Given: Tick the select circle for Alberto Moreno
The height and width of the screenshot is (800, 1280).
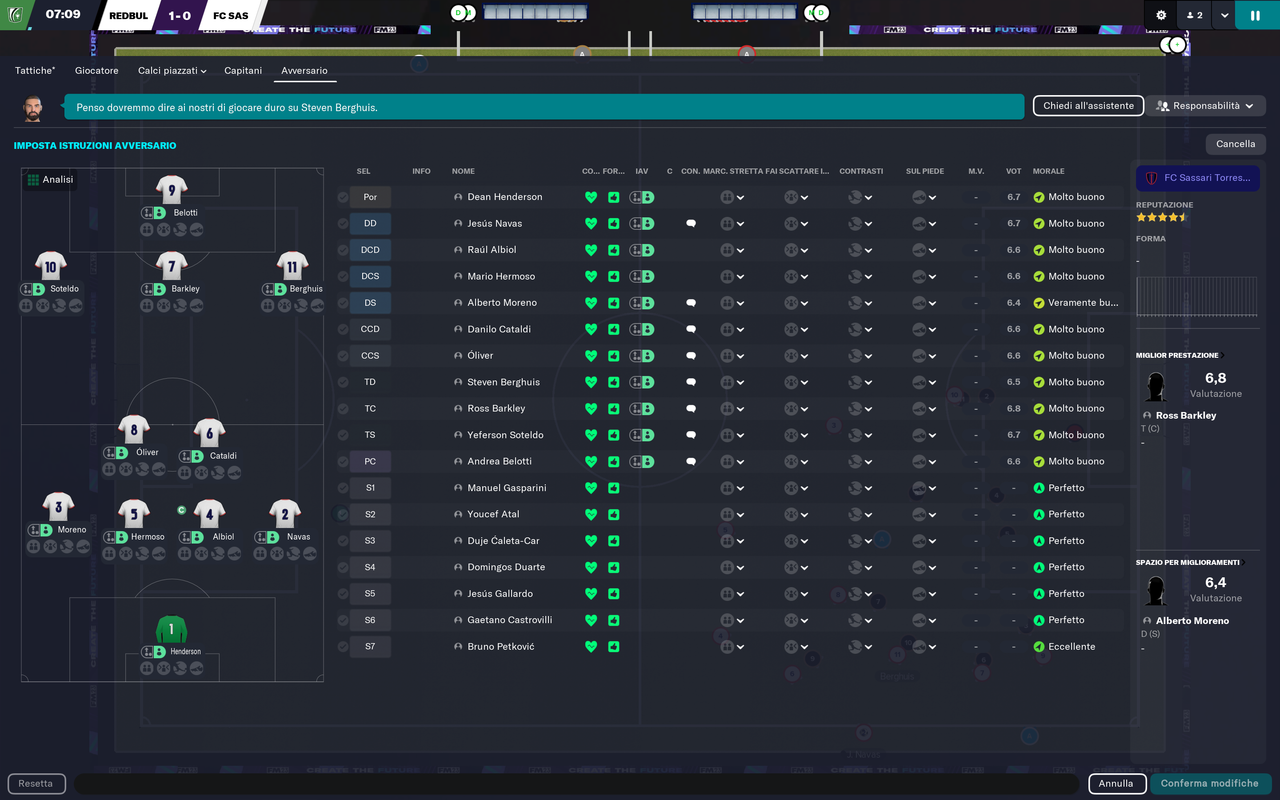Looking at the screenshot, I should pyautogui.click(x=343, y=303).
